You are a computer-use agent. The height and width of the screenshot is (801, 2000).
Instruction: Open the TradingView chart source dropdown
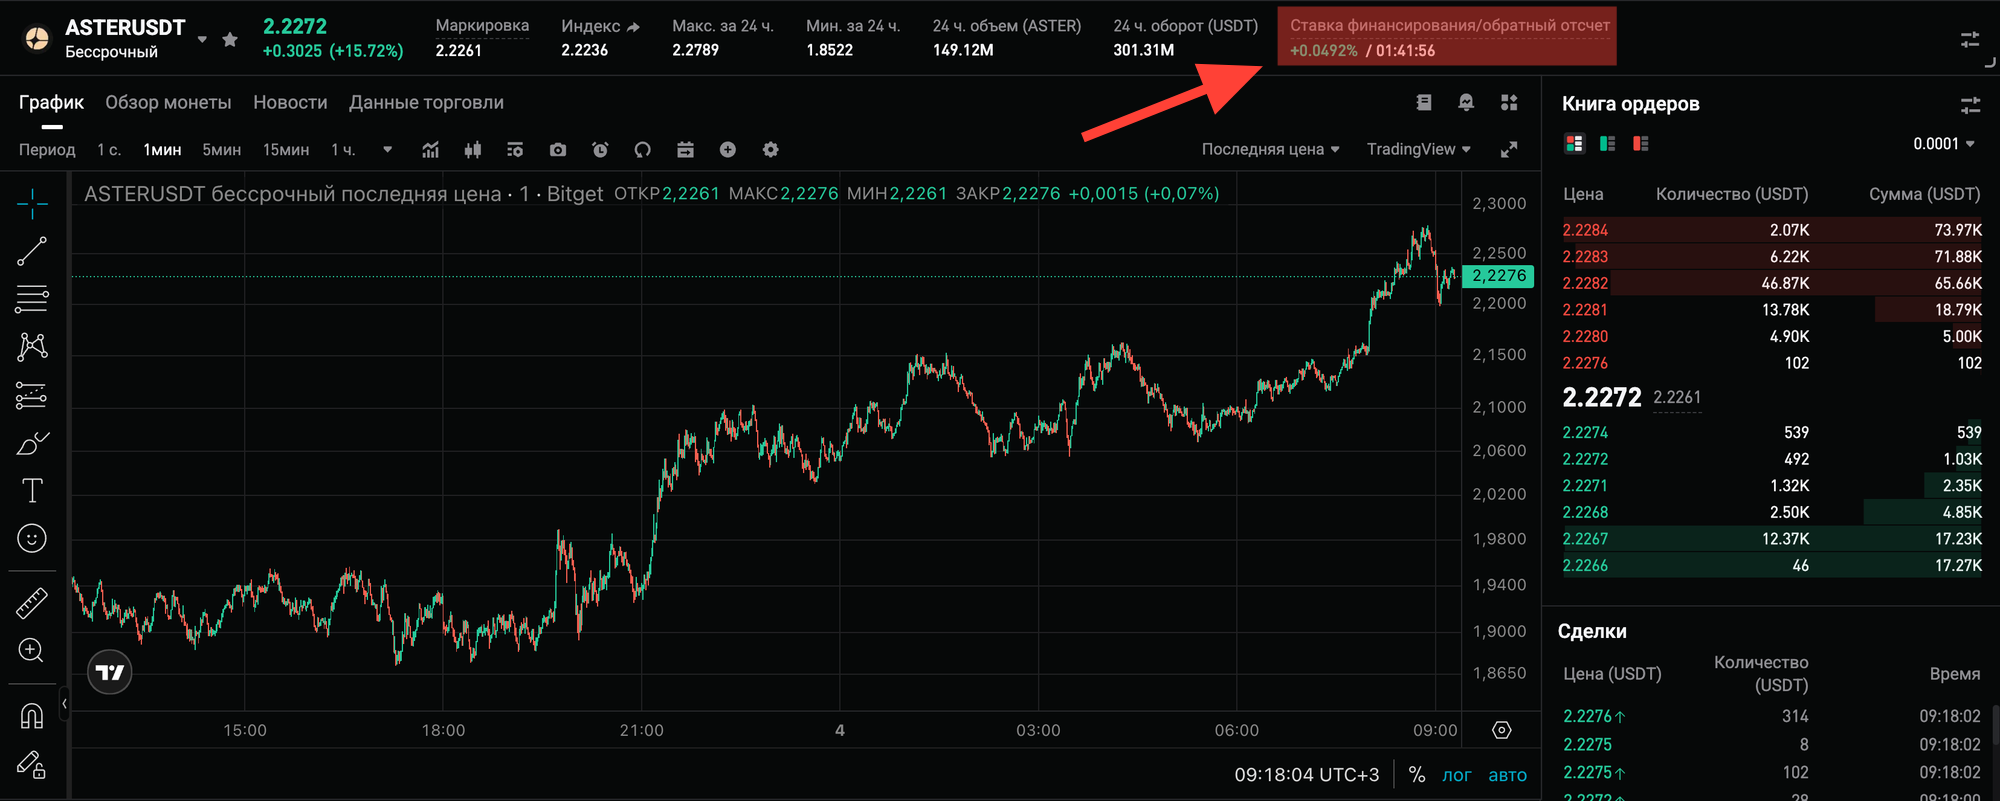click(x=1418, y=149)
